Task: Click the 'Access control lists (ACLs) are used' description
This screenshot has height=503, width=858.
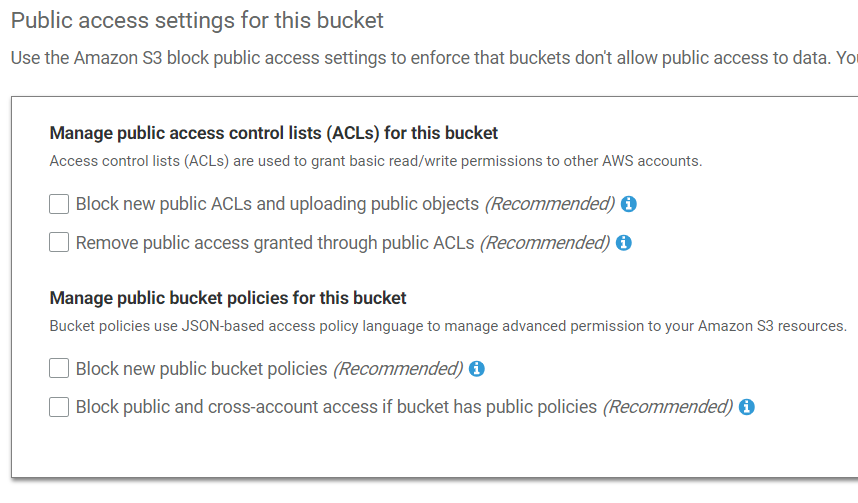Action: 375,161
